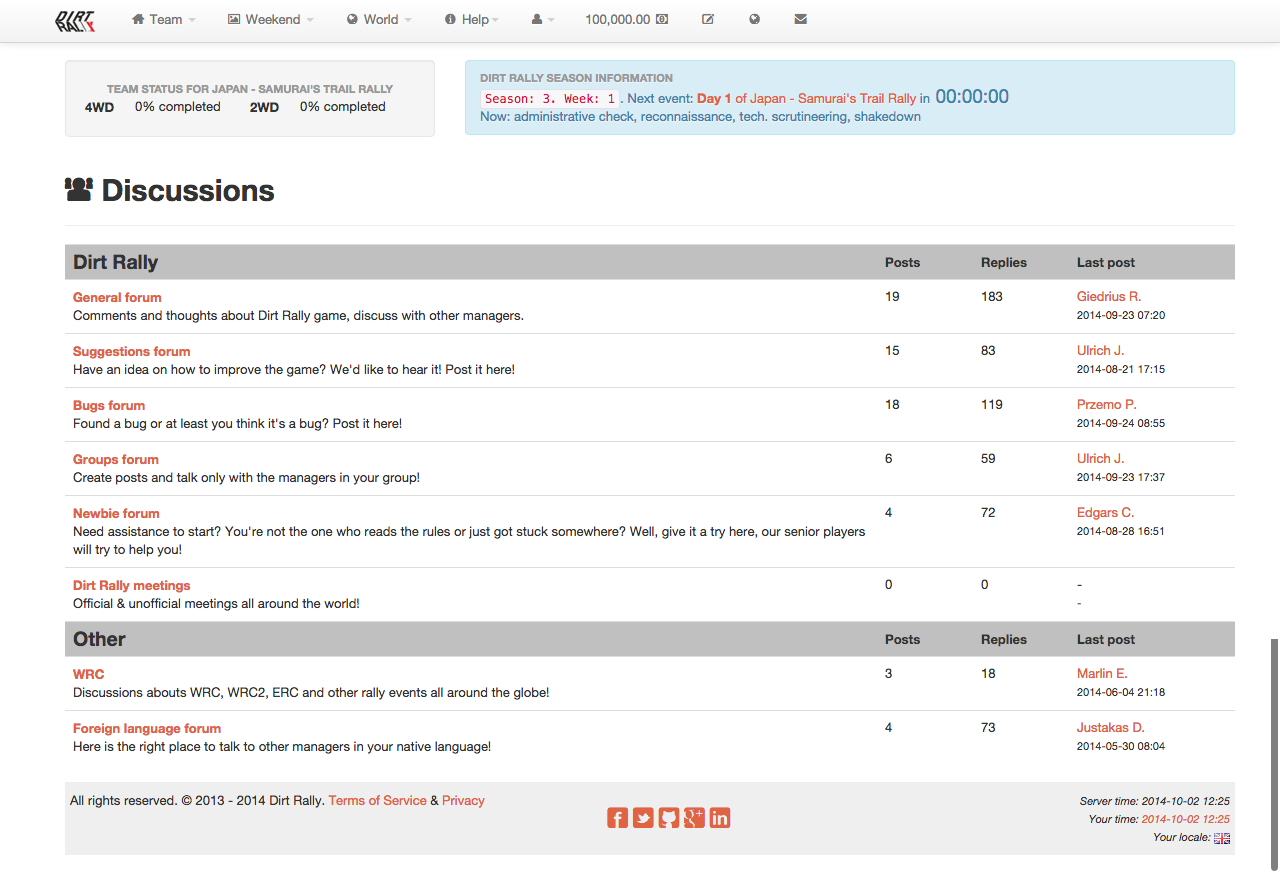The width and height of the screenshot is (1280, 873).
Task: Open the Suggestions forum
Action: click(x=131, y=351)
